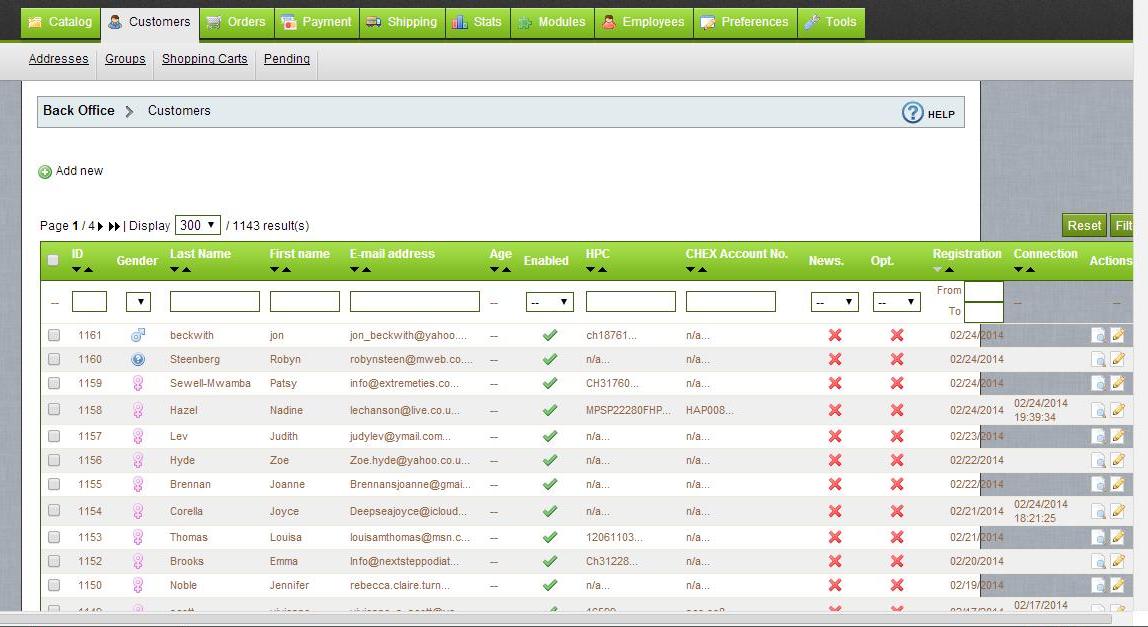The width and height of the screenshot is (1148, 627).
Task: Open the Display 300 results dropdown
Action: pyautogui.click(x=198, y=226)
